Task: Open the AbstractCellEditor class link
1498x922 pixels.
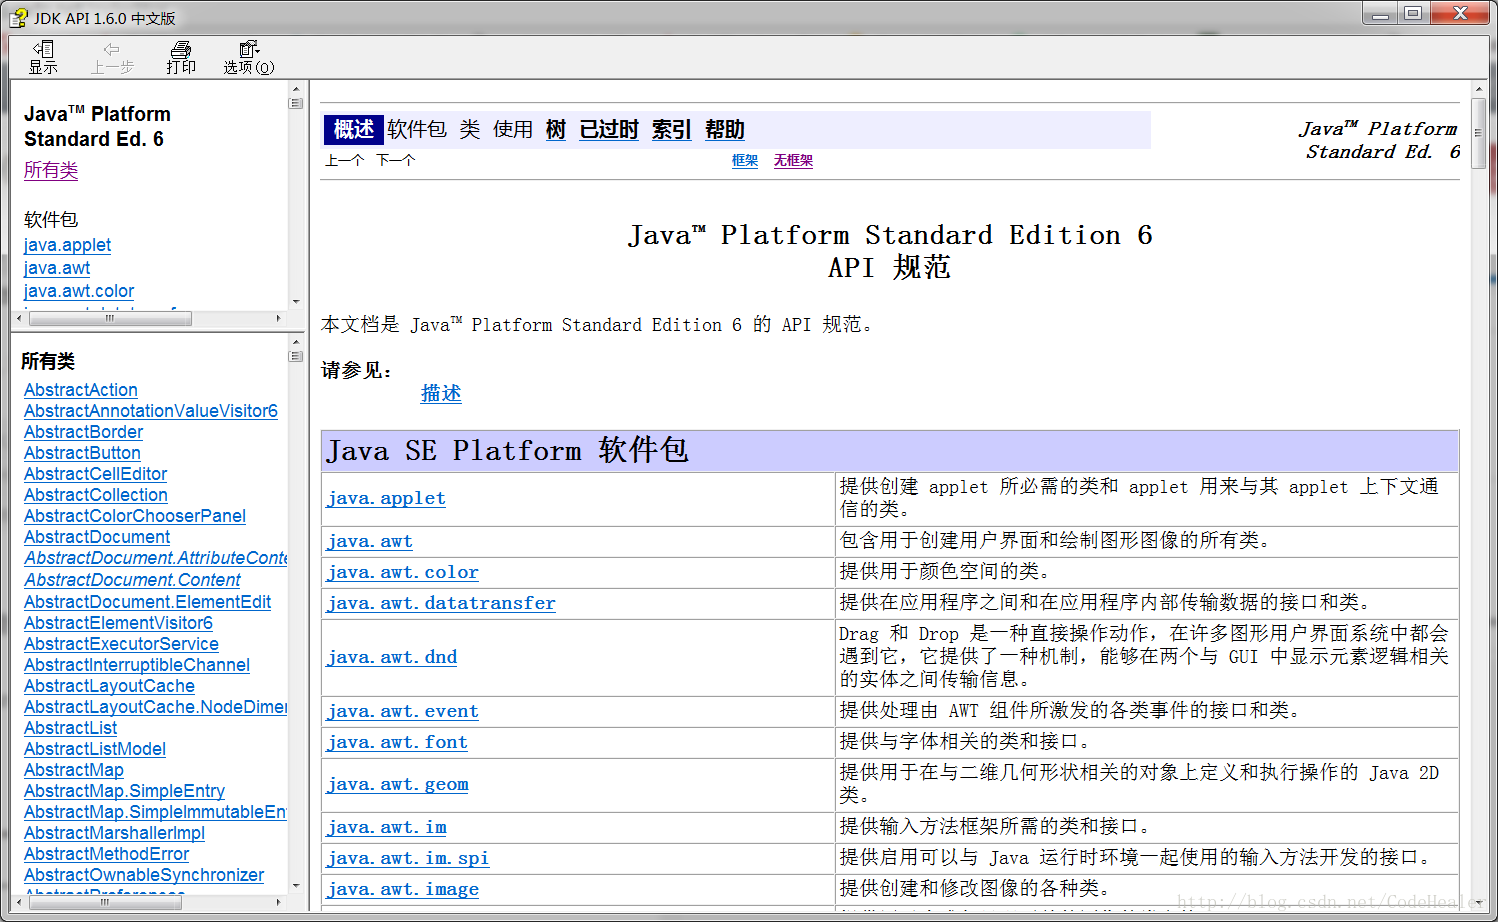Action: [95, 474]
